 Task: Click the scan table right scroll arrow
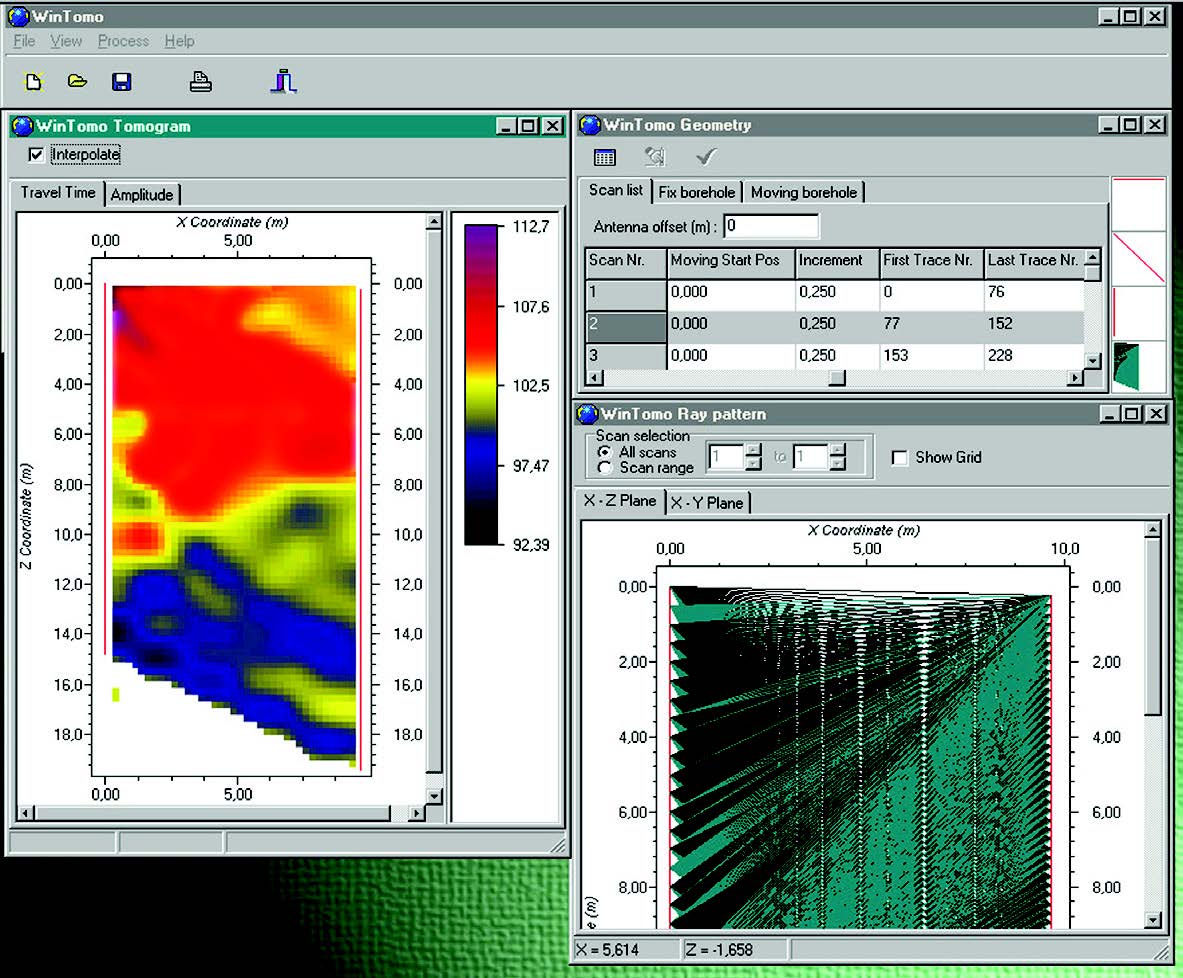pos(1075,377)
